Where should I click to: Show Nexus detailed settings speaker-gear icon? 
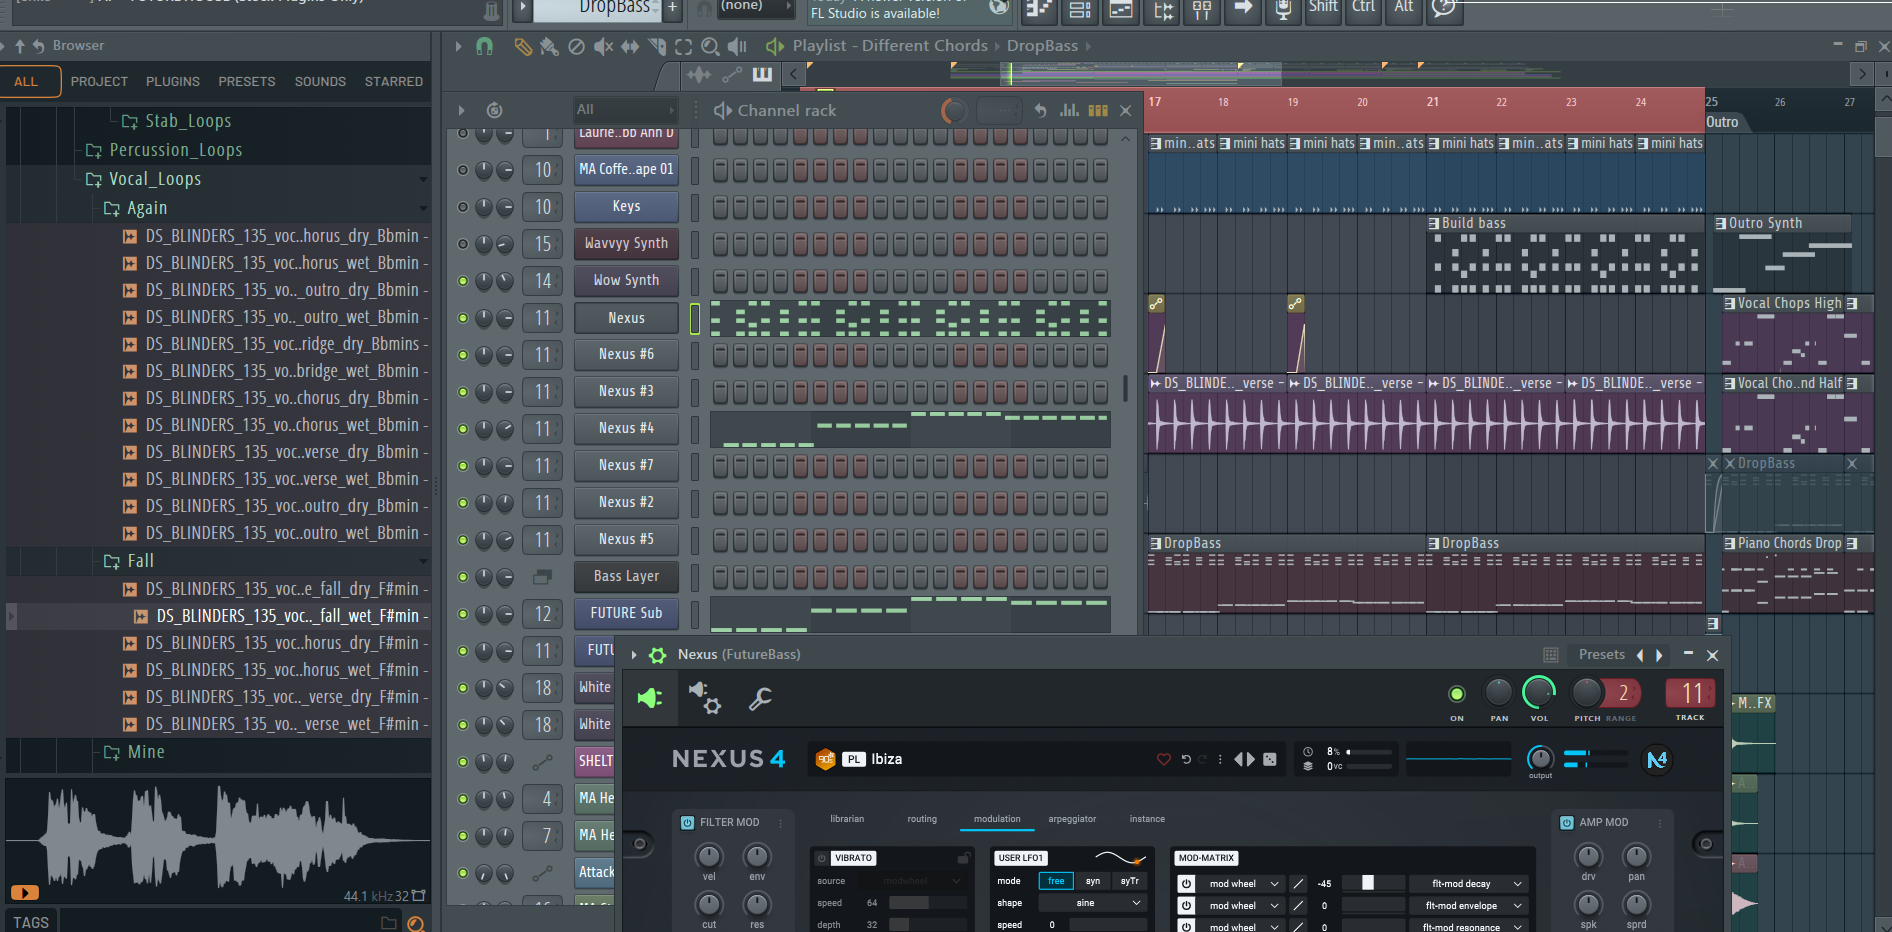click(705, 698)
